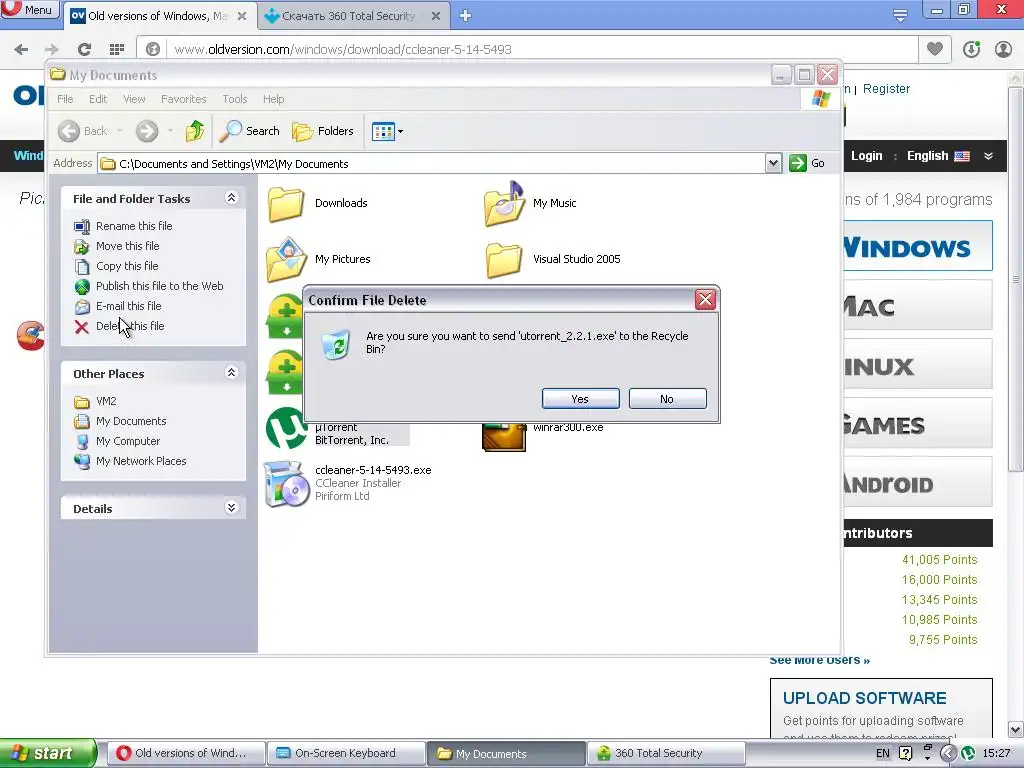Open the Tools menu in My Documents
This screenshot has width=1024, height=768.
point(234,99)
